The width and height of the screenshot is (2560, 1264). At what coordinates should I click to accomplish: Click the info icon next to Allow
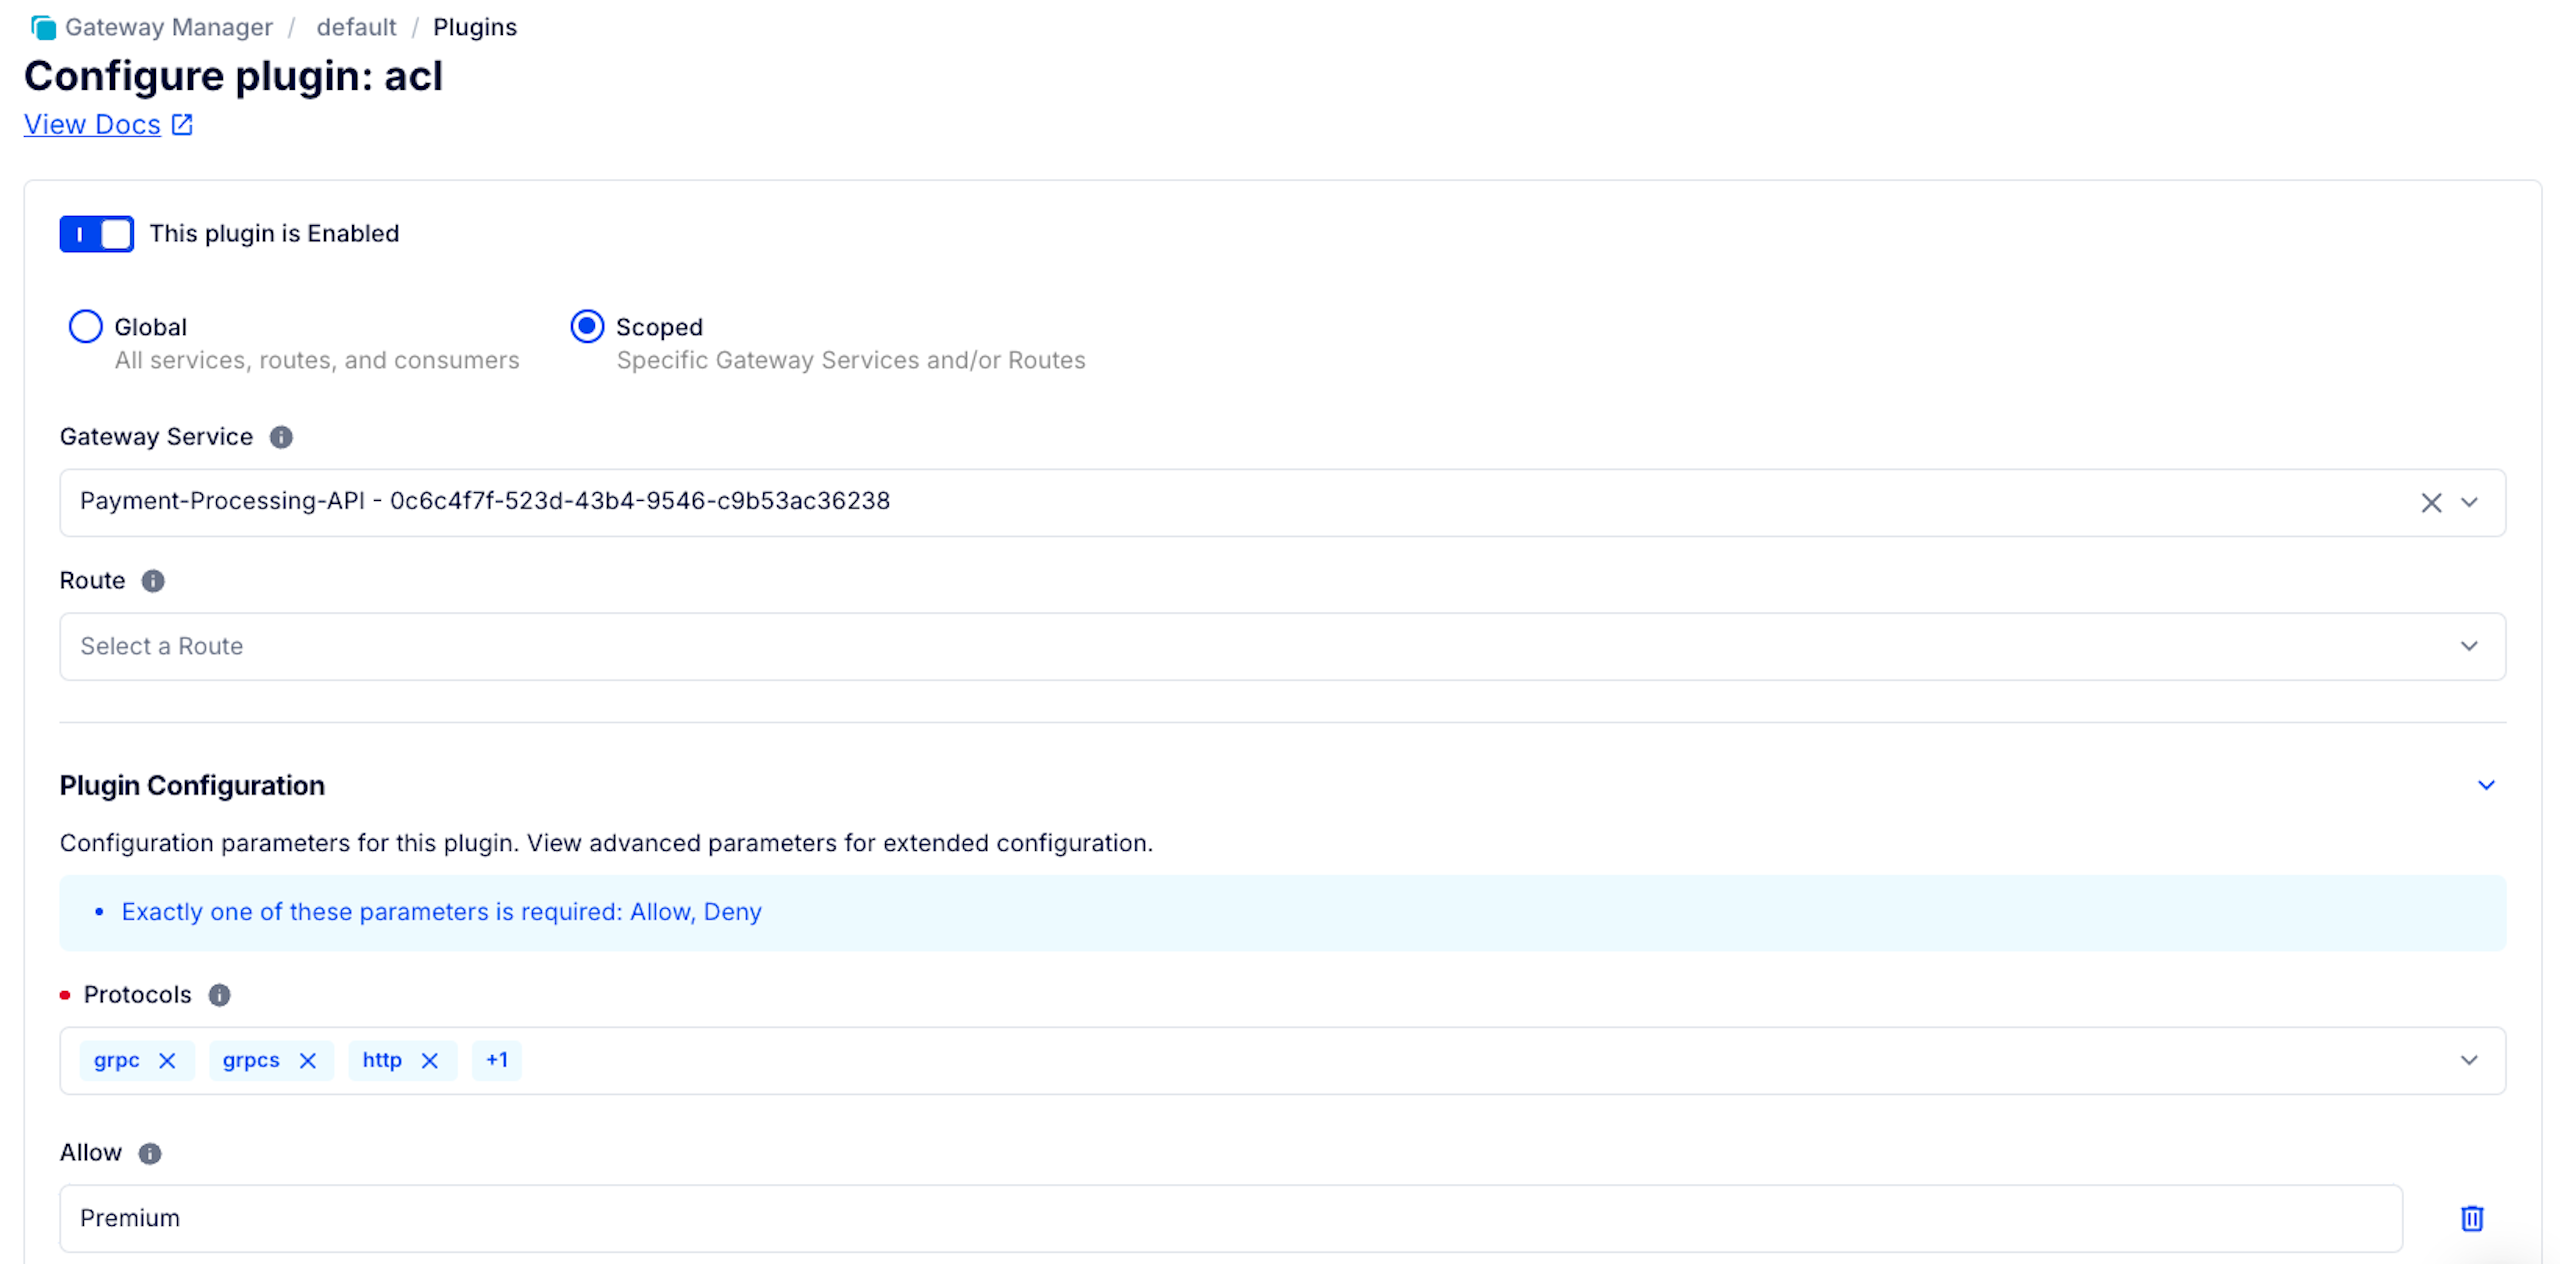[x=149, y=1153]
